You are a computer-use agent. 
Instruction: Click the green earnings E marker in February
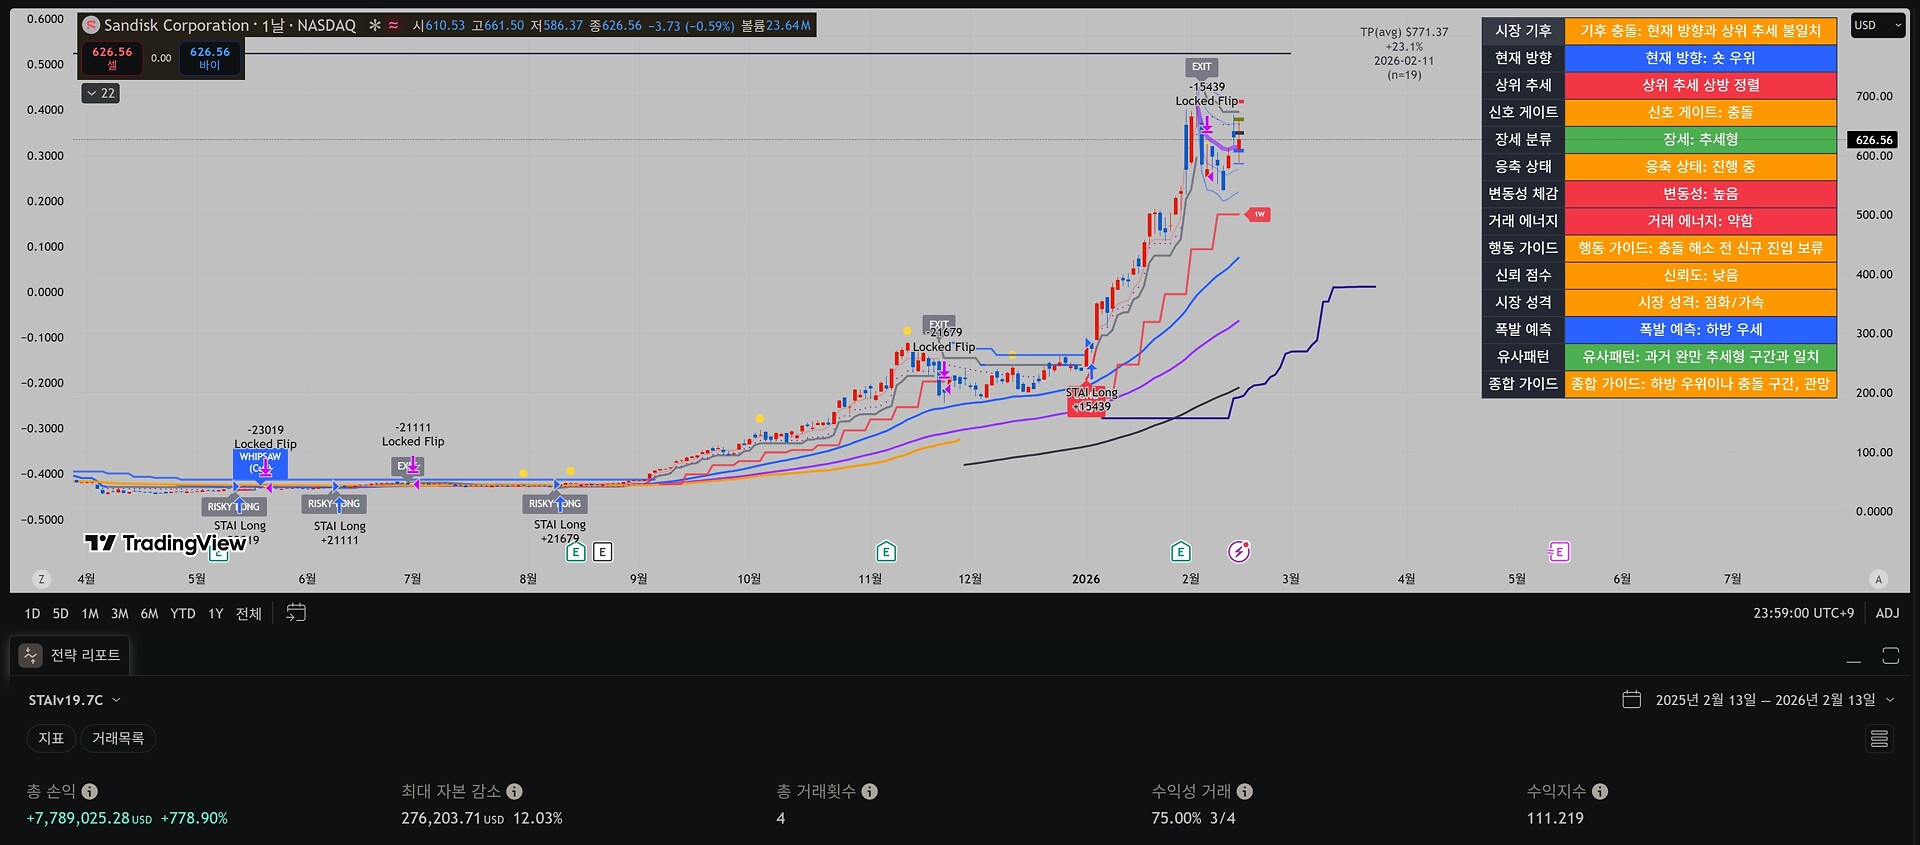click(1181, 552)
